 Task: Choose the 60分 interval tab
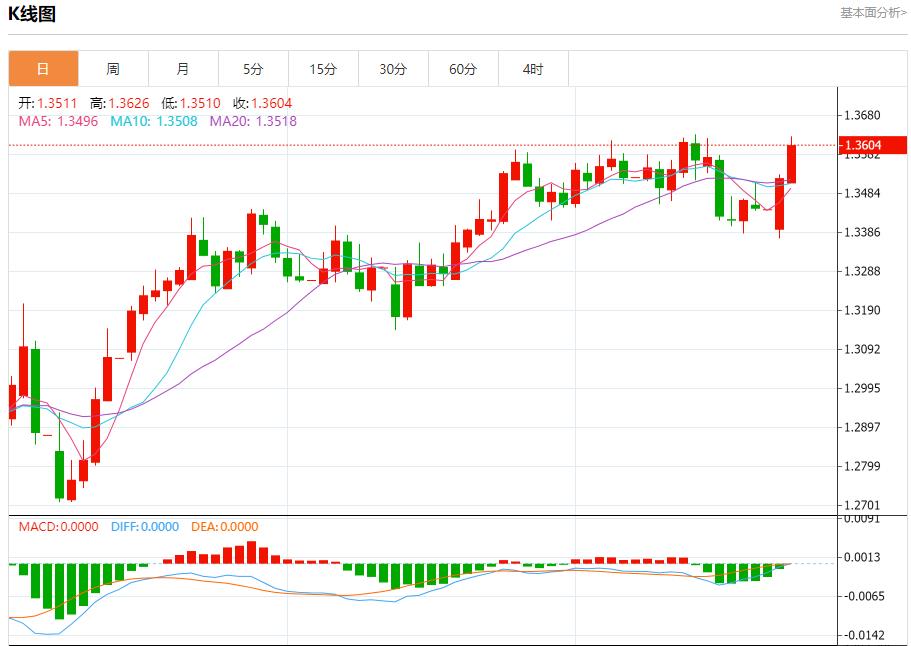click(463, 69)
